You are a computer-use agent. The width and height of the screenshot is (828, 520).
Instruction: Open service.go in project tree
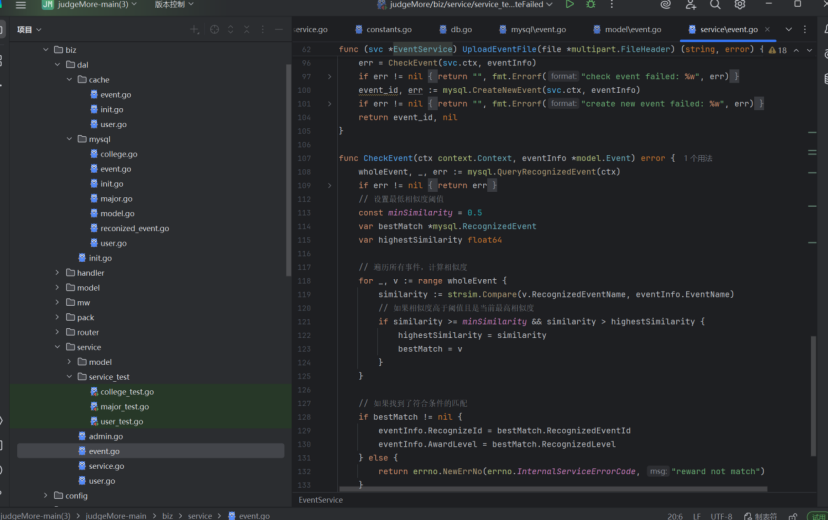[101, 466]
